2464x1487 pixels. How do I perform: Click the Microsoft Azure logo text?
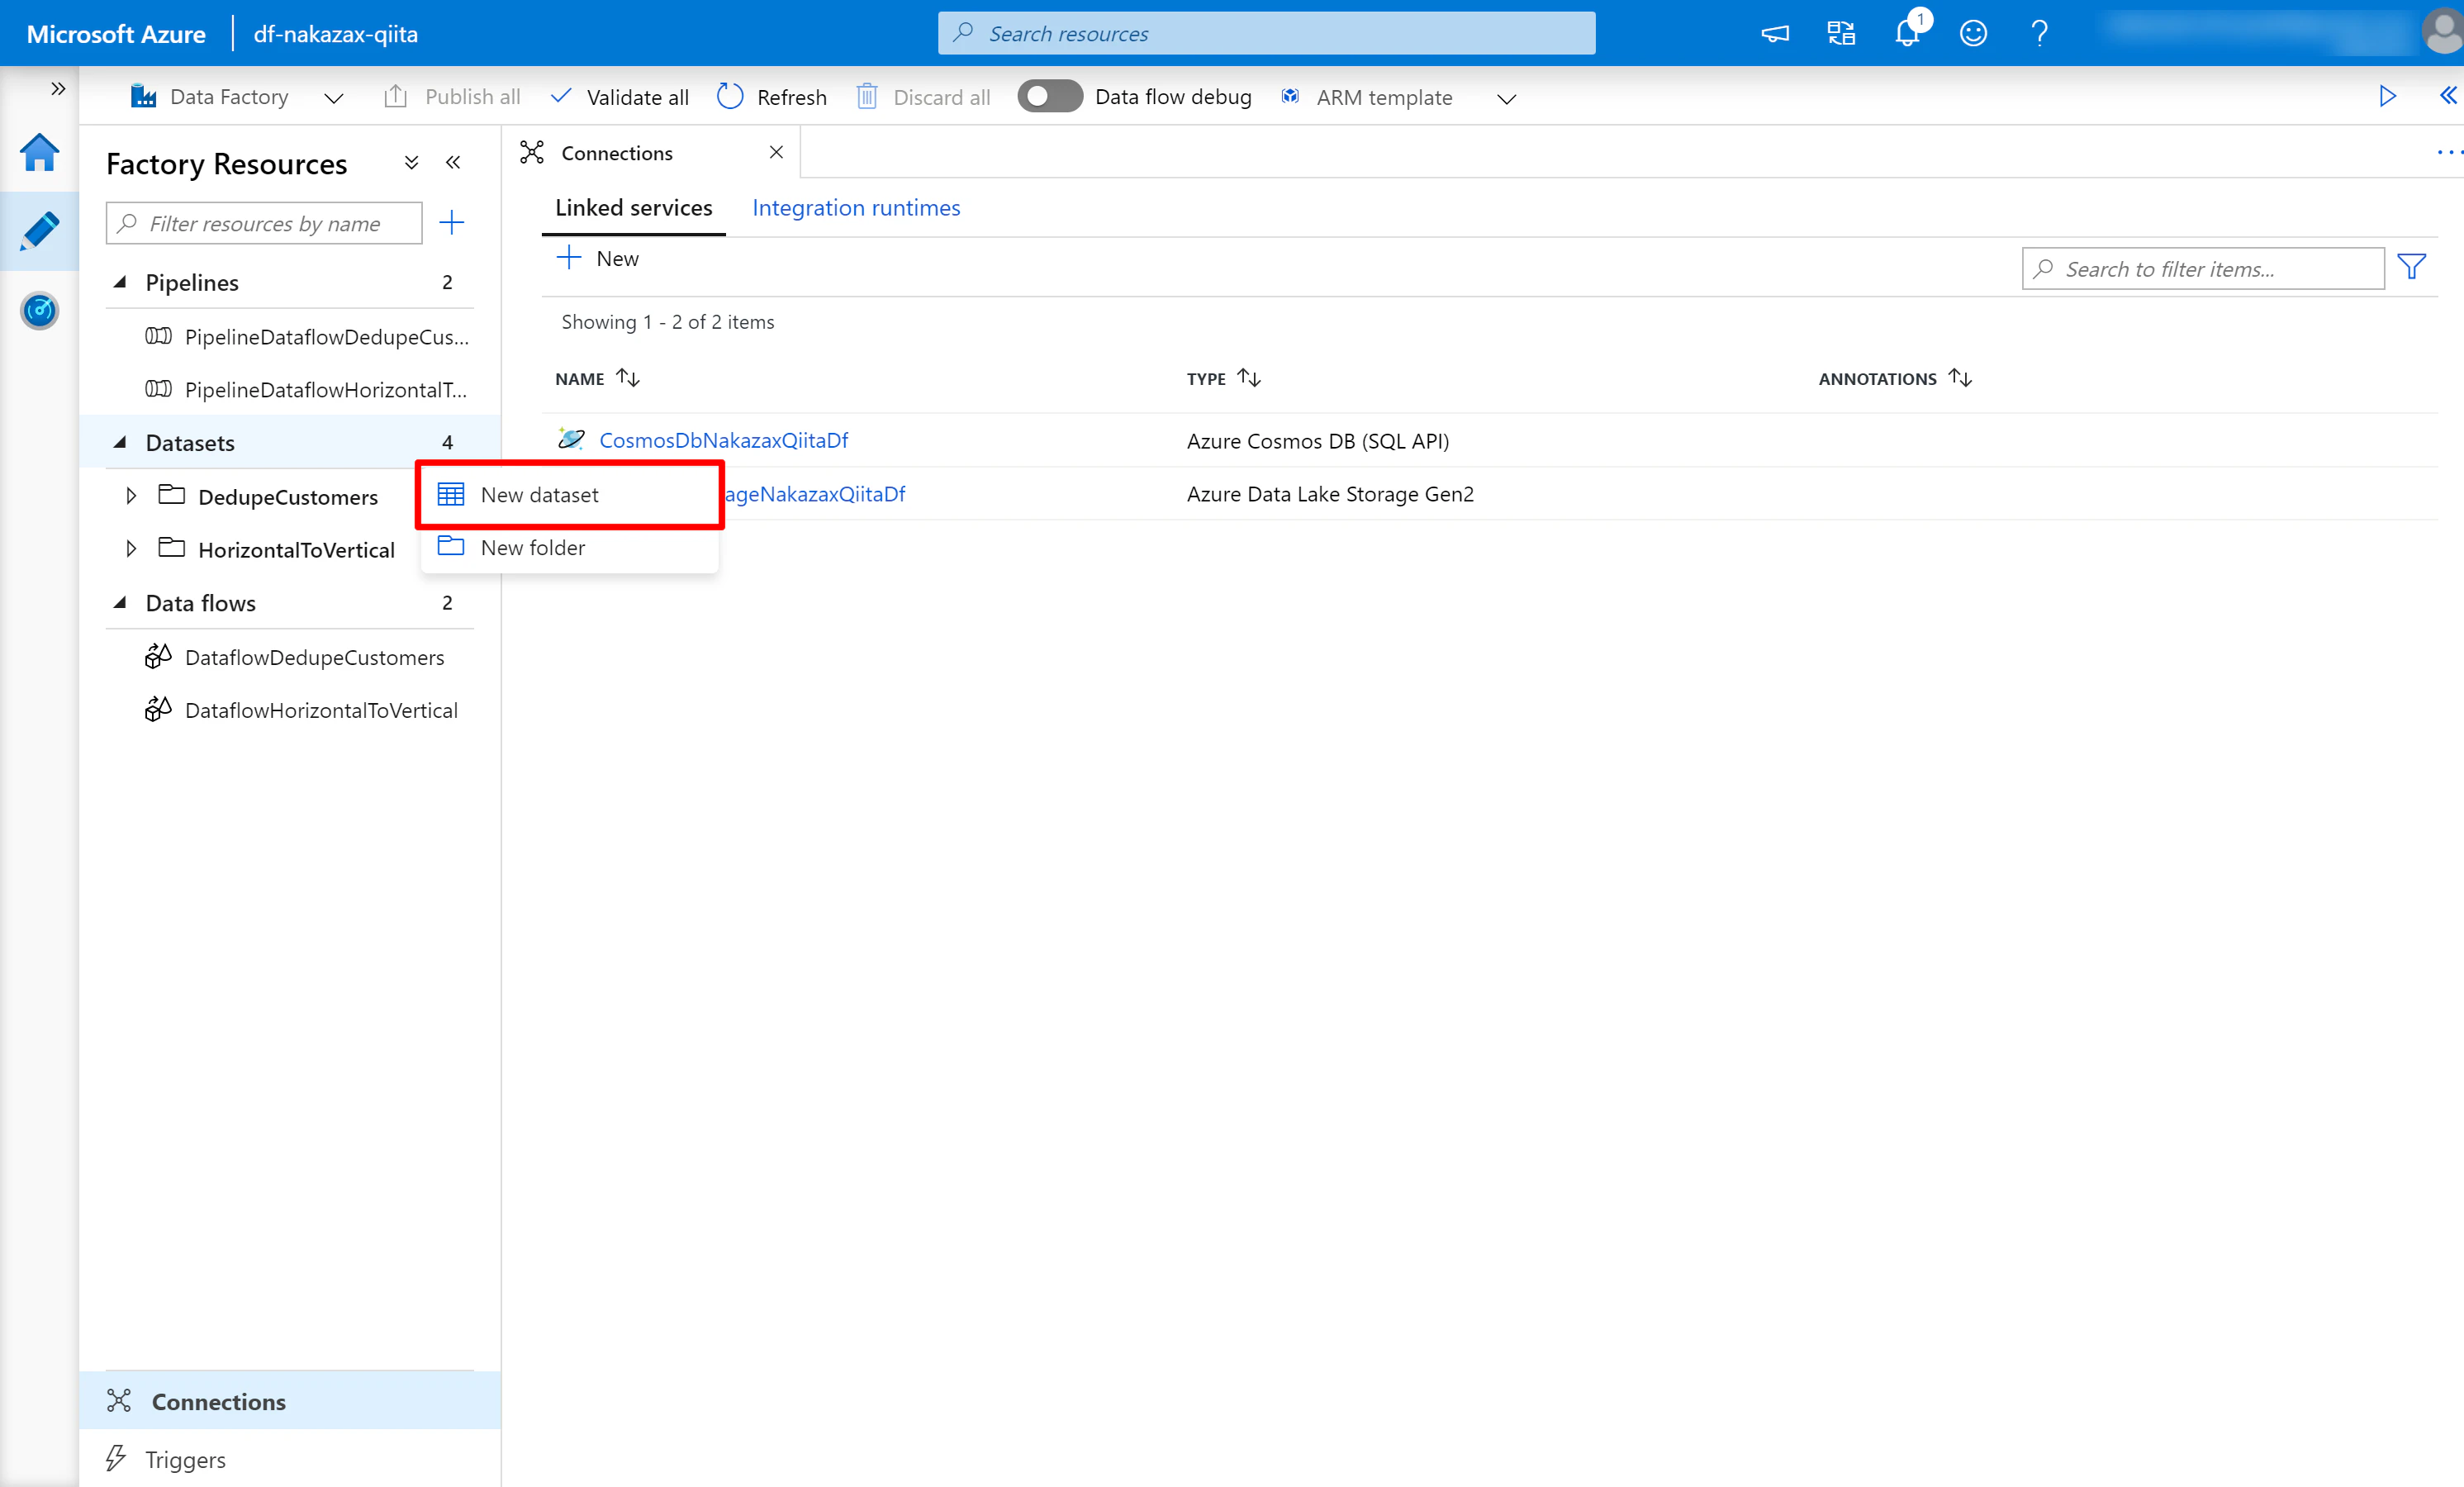tap(116, 34)
